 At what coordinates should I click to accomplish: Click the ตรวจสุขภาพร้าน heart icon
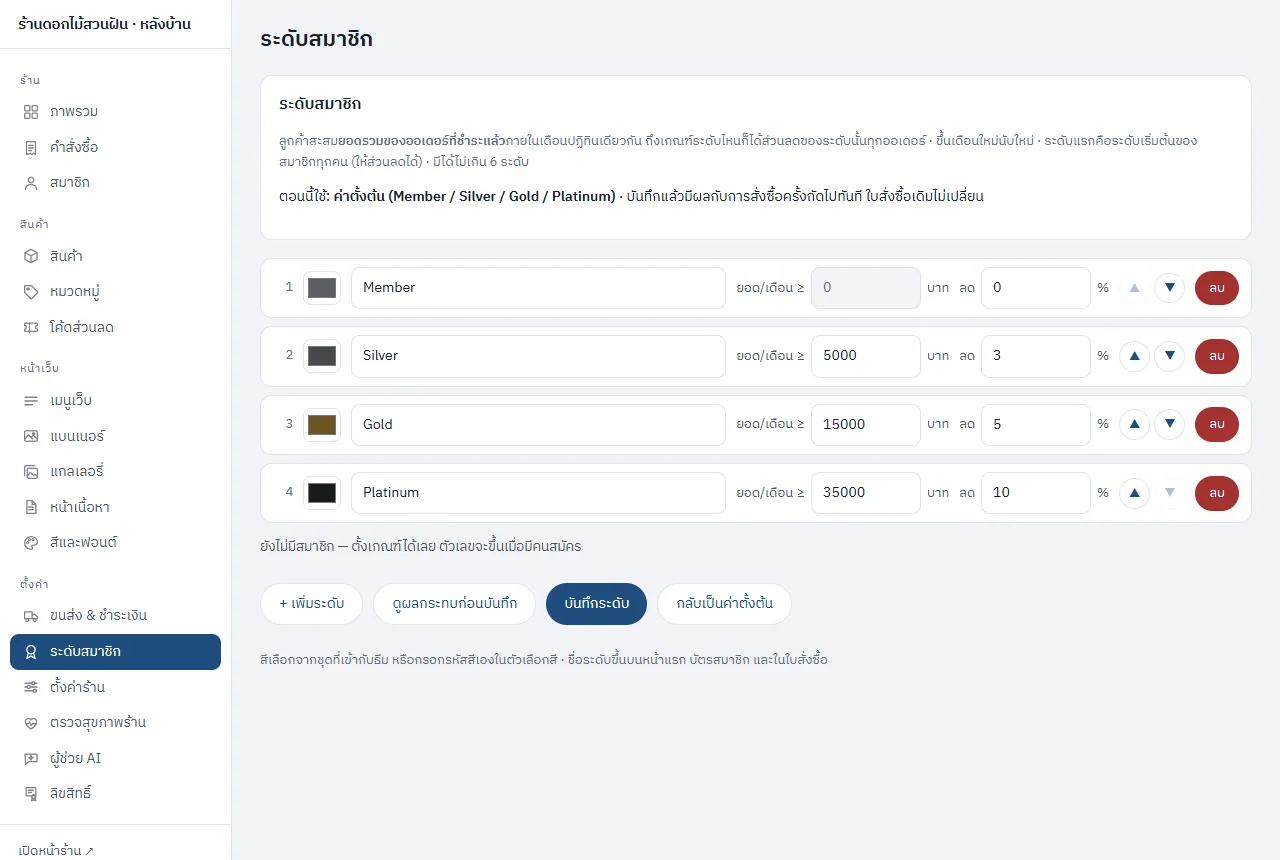[31, 722]
